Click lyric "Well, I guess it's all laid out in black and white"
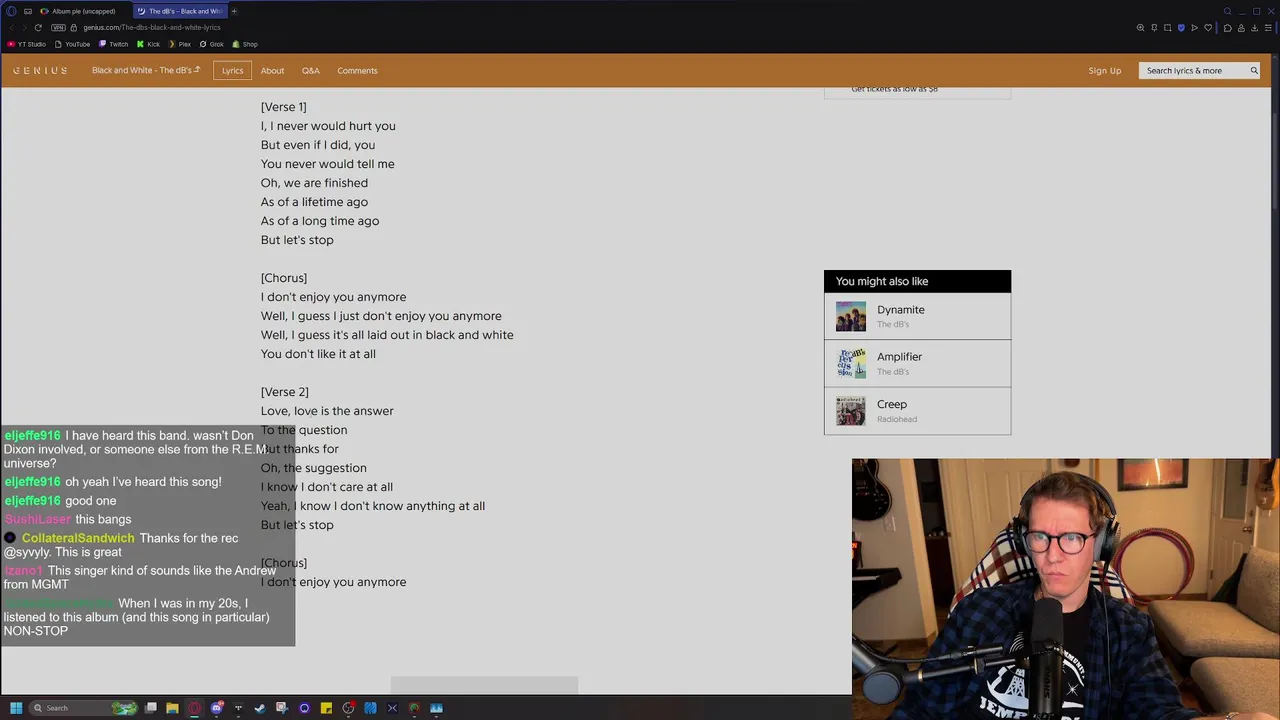This screenshot has height=720, width=1280. 387,335
